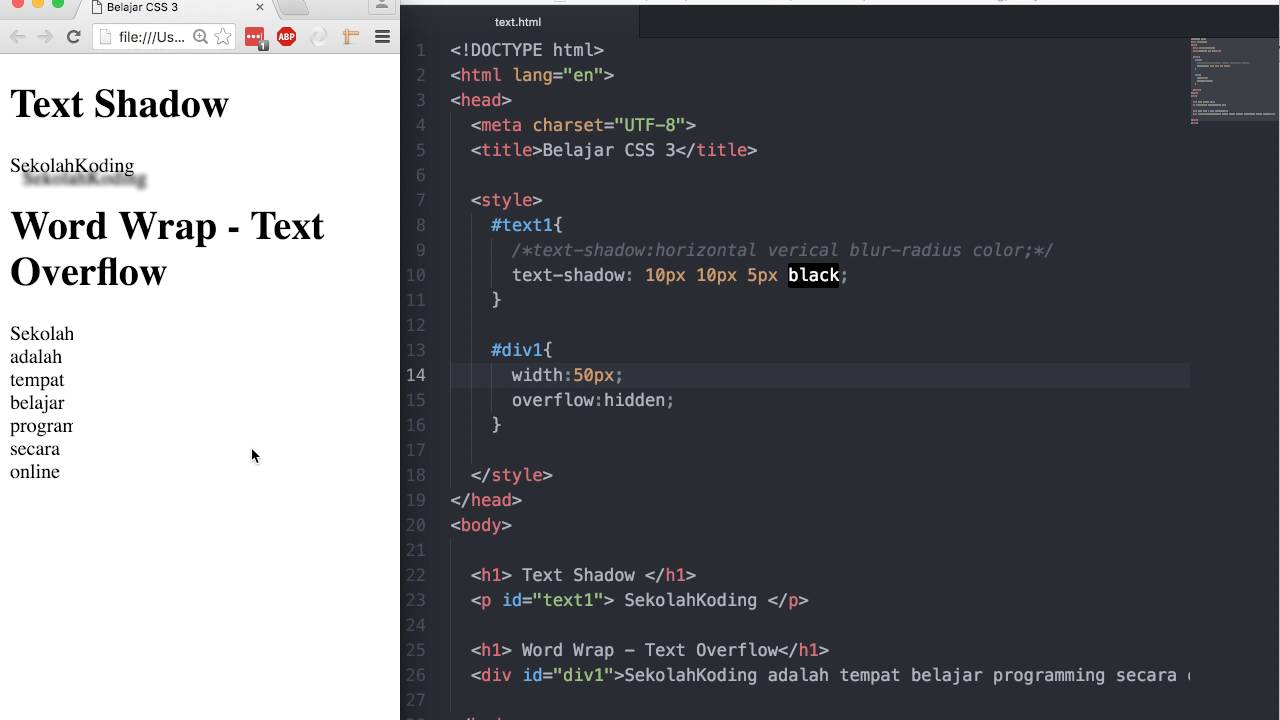This screenshot has width=1280, height=720.
Task: Close the Belajar CSS 3 tab
Action: (259, 7)
